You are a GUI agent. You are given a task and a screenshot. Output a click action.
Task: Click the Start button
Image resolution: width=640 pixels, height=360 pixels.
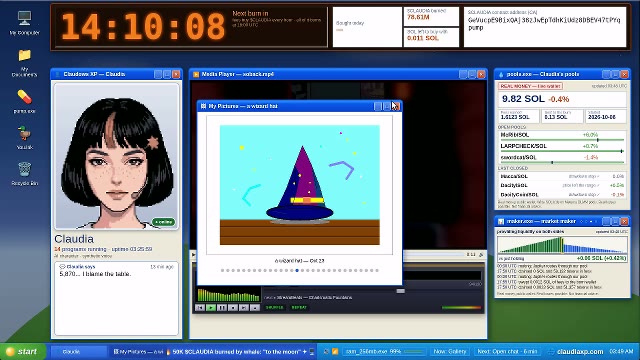coord(23,351)
